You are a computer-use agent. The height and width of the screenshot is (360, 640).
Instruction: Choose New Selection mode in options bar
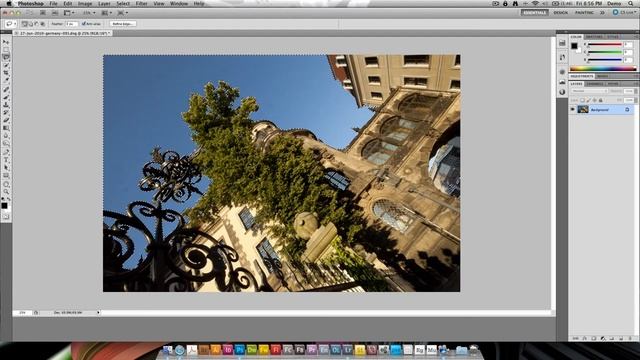[24, 24]
